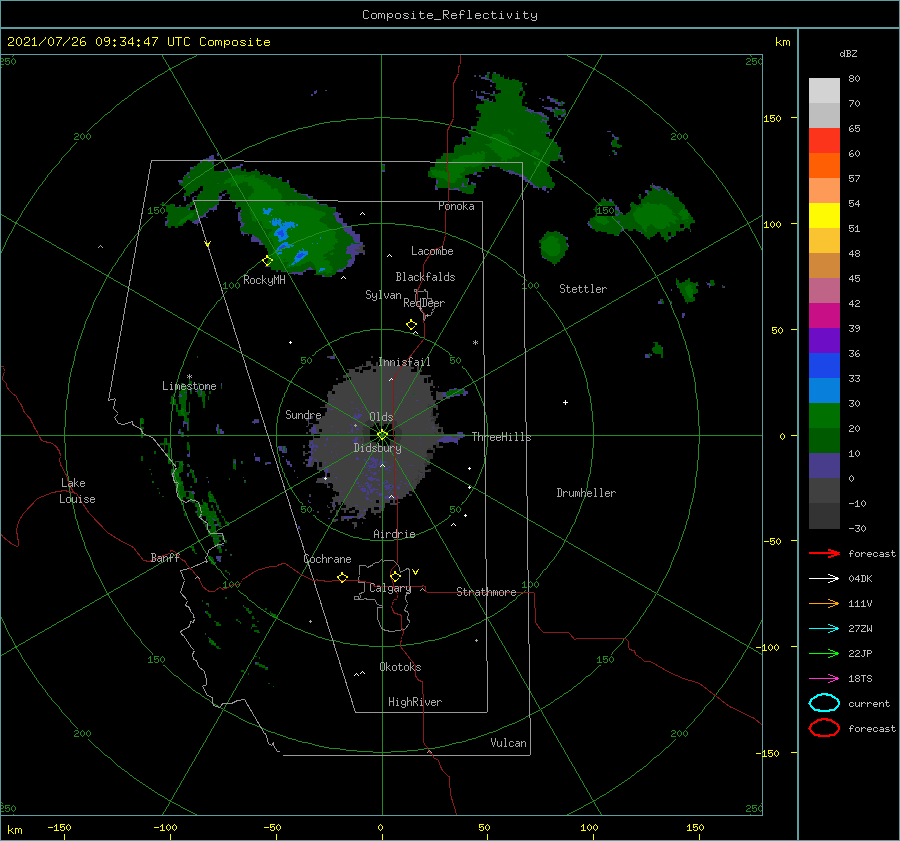Click the Composite_Reflectivity title

pyautogui.click(x=449, y=15)
